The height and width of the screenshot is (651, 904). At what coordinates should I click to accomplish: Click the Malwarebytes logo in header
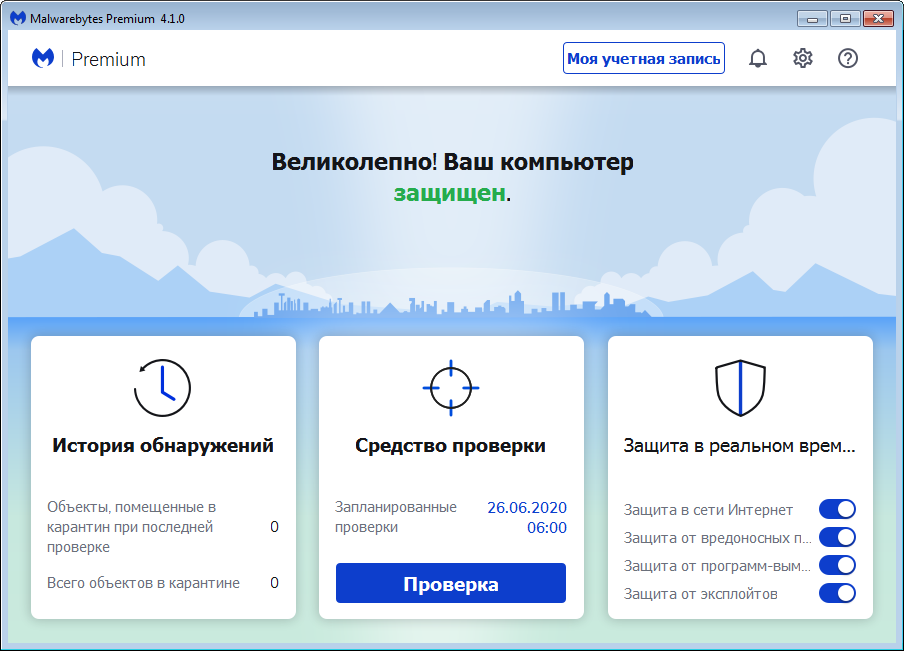(x=44, y=59)
